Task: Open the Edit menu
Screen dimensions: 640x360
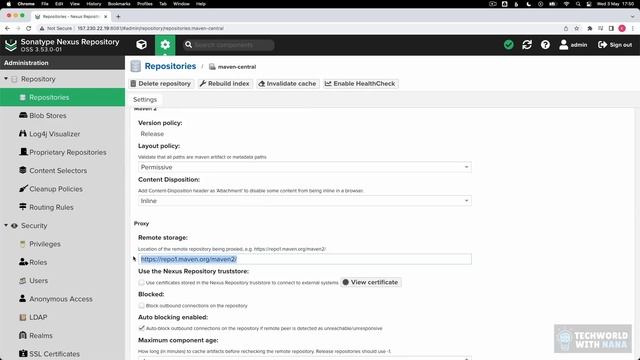Action: pyautogui.click(x=59, y=4)
